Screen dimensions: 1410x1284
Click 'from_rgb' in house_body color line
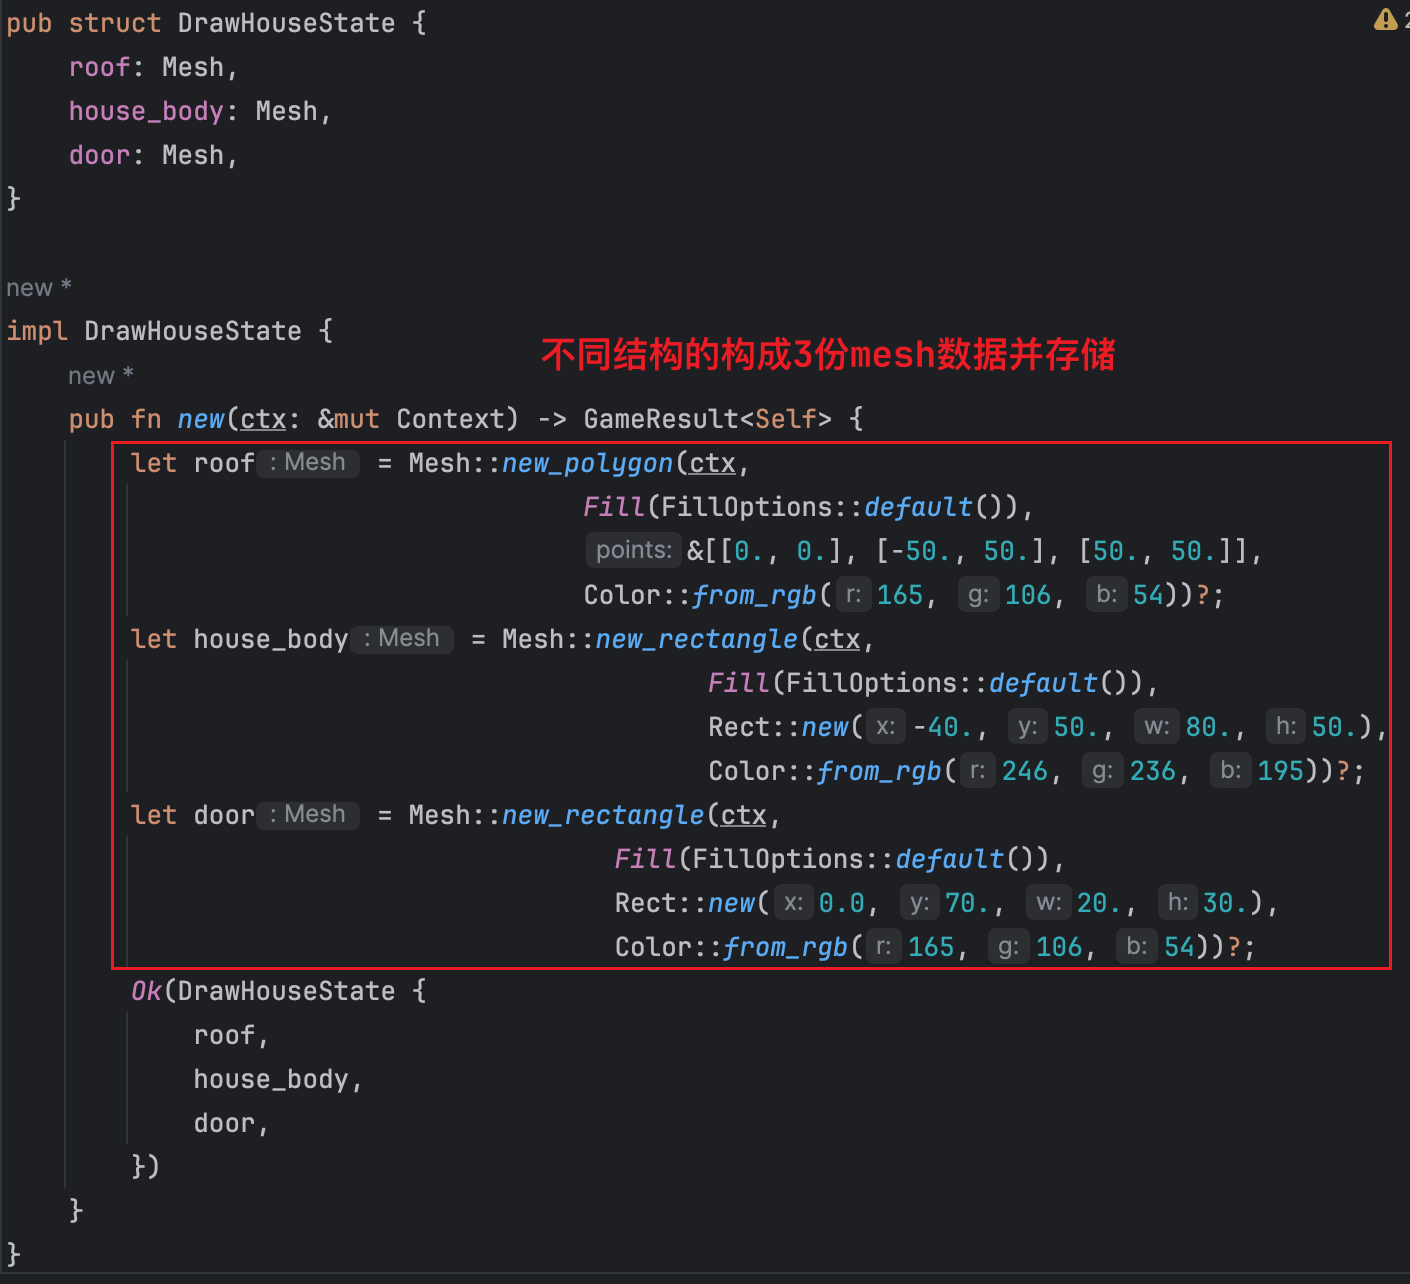click(879, 771)
